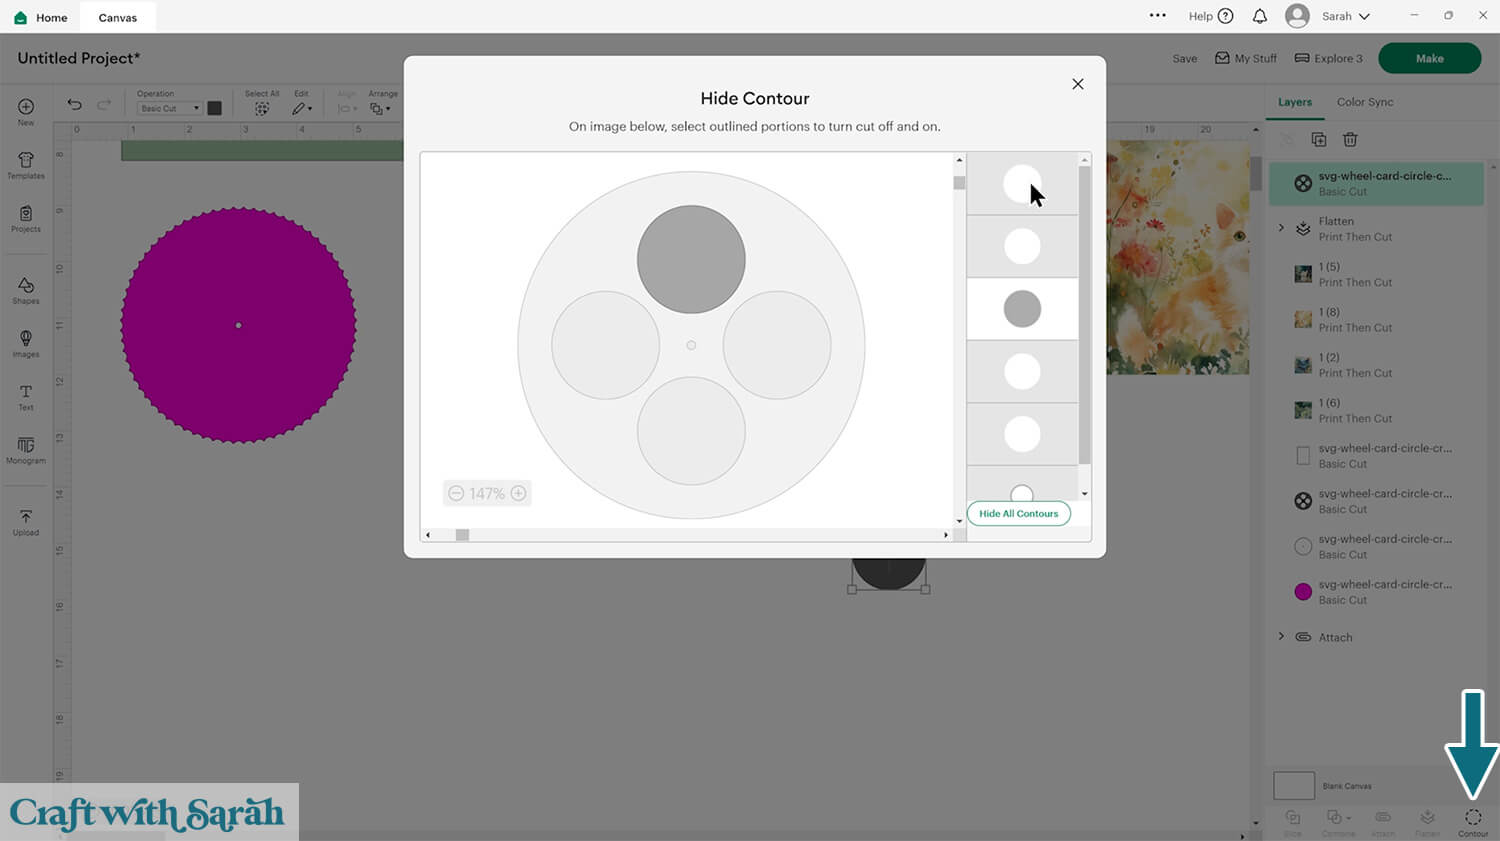Screen dimensions: 1500x841
Task: Close the Hide Contour dialog
Action: [1078, 84]
